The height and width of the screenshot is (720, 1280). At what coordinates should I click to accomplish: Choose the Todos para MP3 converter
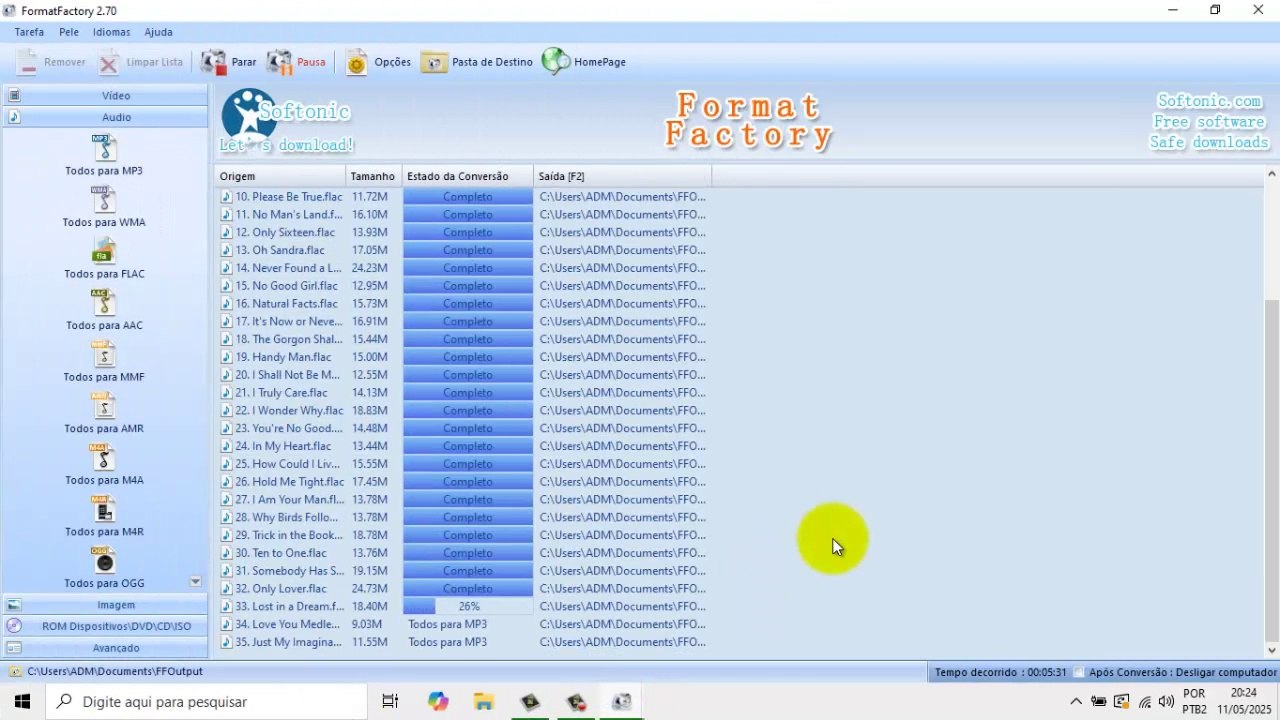(x=104, y=155)
